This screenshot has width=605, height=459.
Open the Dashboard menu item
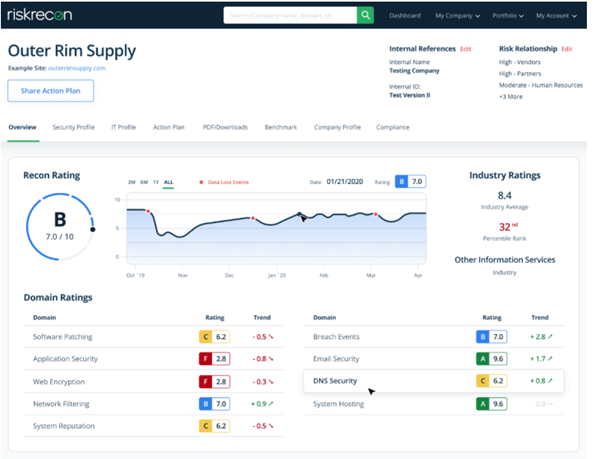[x=405, y=15]
